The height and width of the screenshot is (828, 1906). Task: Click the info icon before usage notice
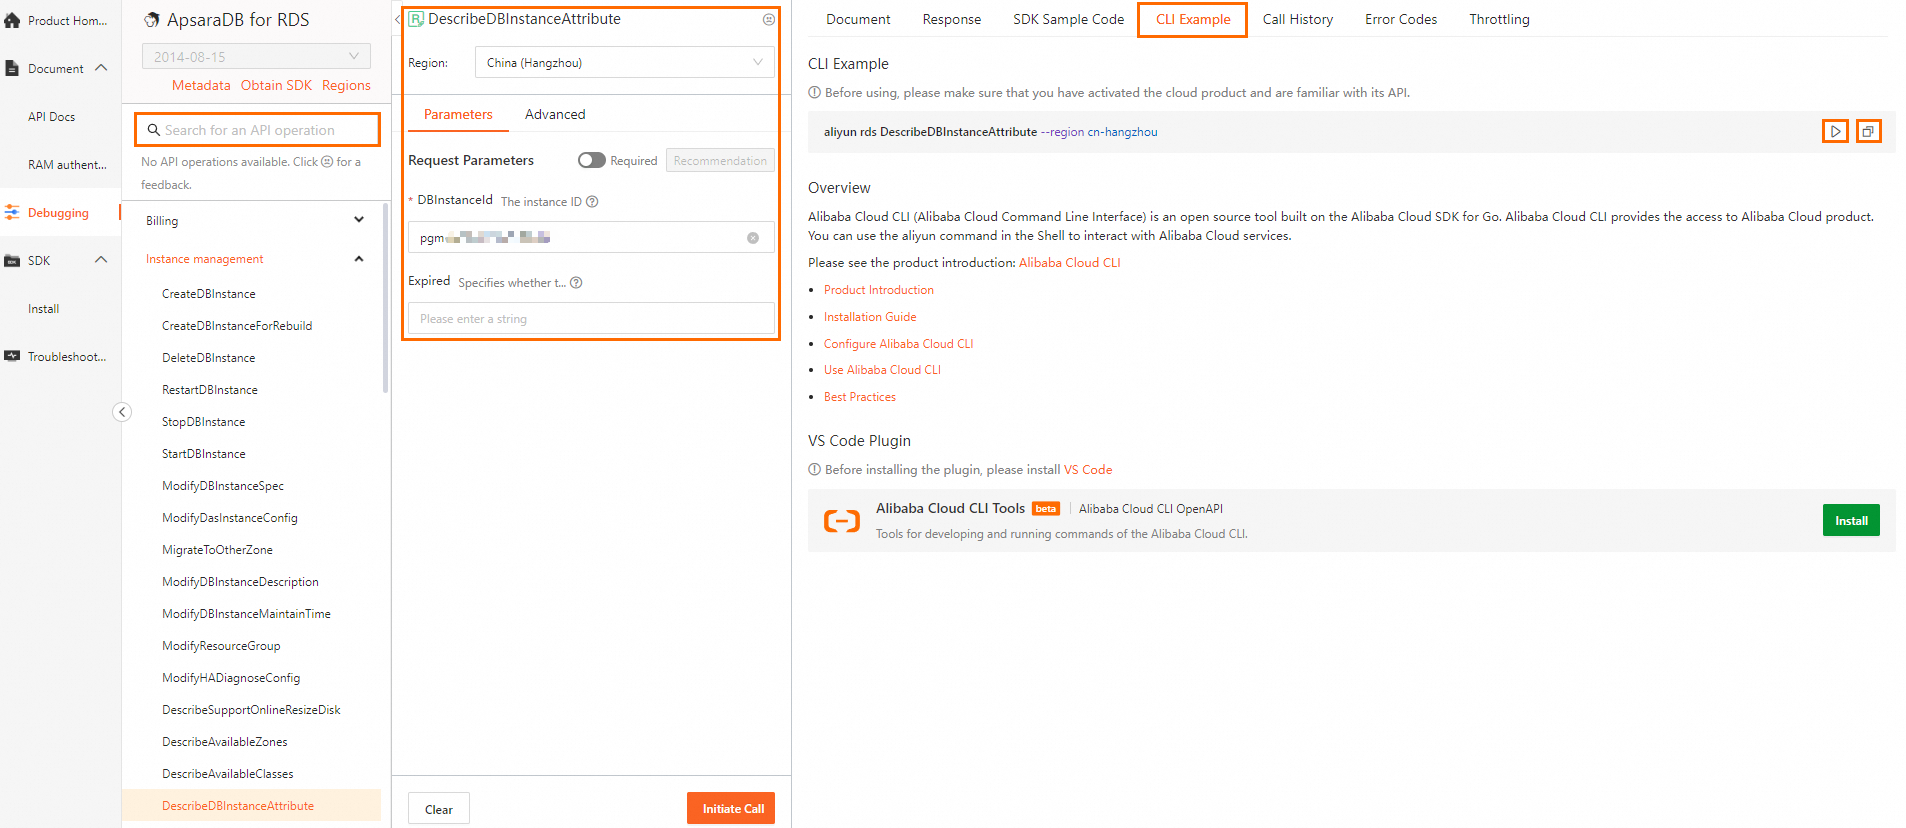(814, 92)
